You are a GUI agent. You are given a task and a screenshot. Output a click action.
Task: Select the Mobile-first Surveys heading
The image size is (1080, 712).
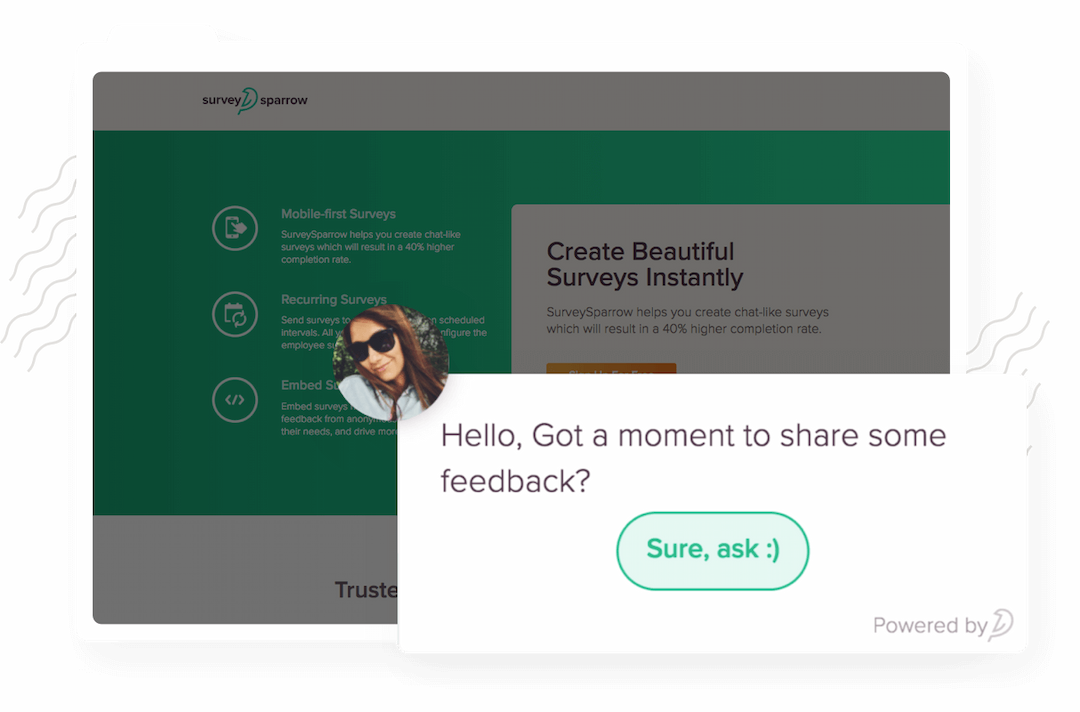(x=338, y=214)
